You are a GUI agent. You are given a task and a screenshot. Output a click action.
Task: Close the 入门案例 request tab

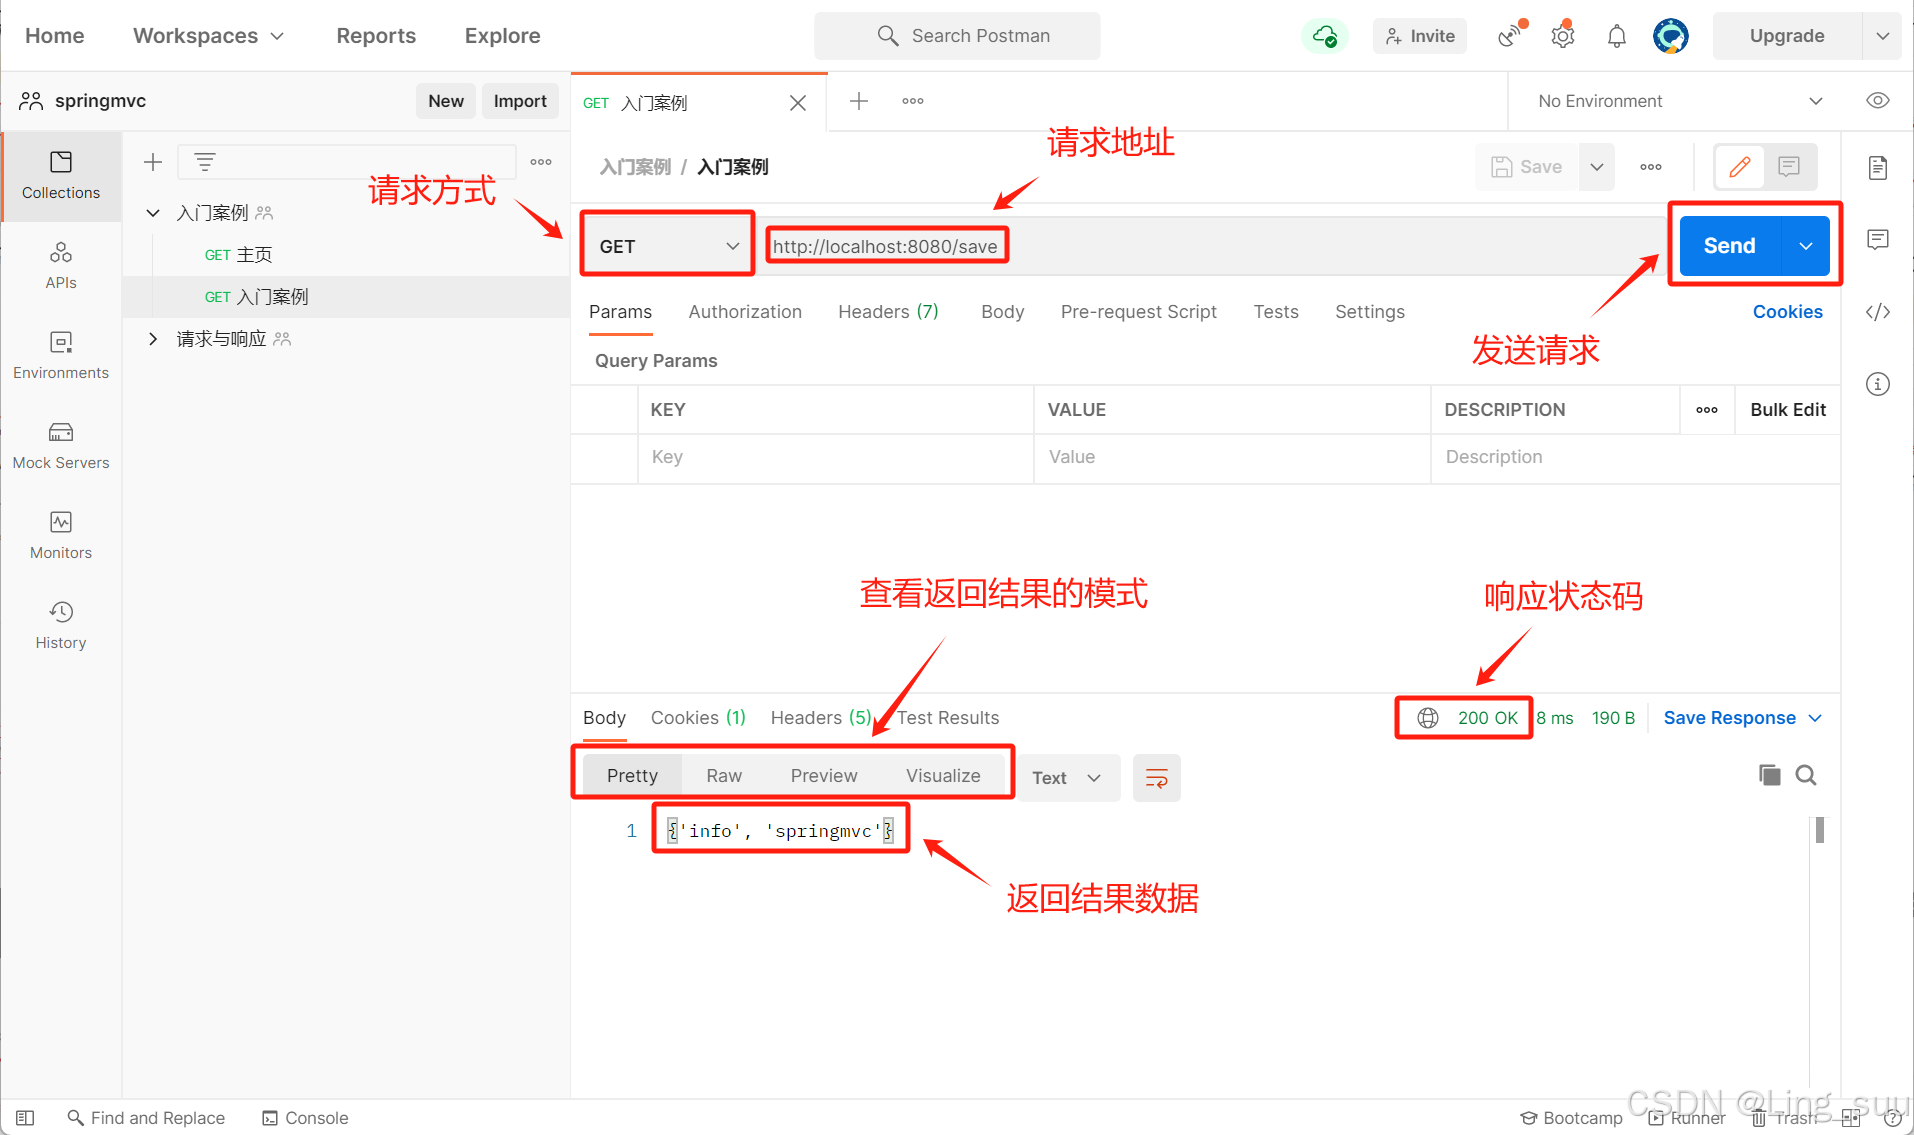(798, 103)
